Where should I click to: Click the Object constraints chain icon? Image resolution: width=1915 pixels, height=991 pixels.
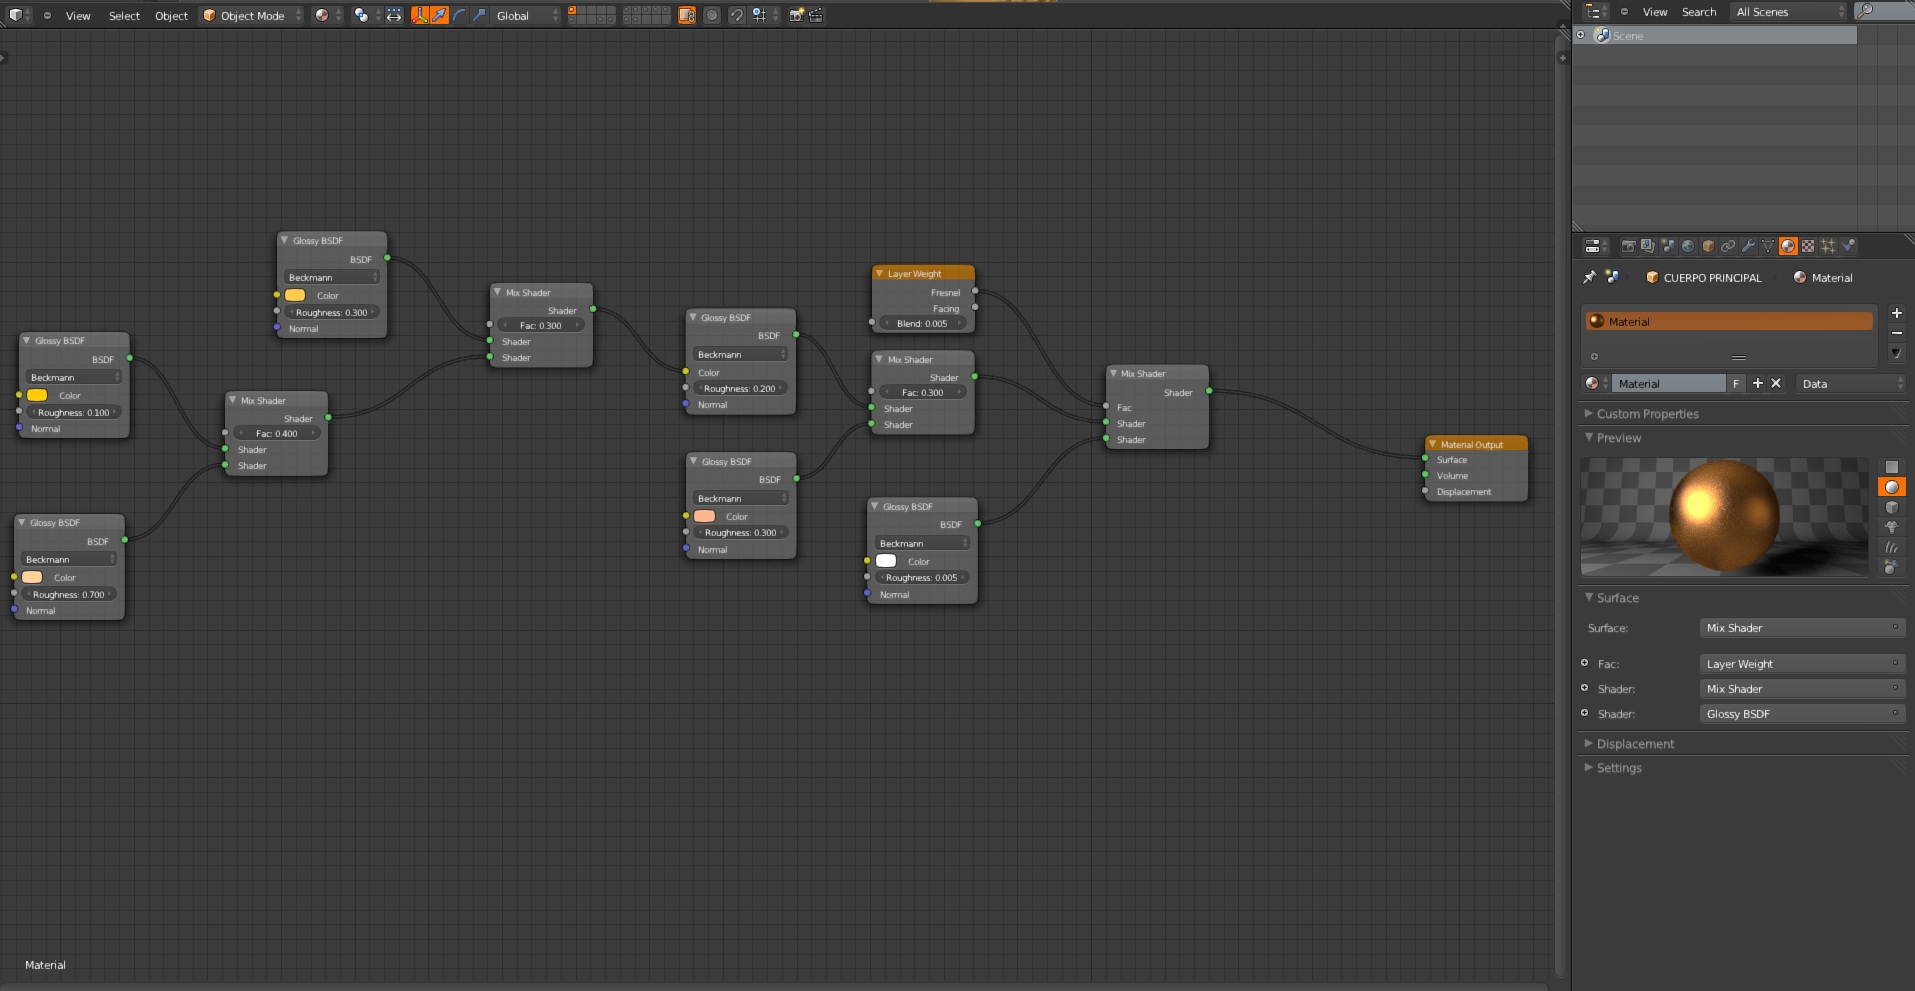tap(1728, 246)
